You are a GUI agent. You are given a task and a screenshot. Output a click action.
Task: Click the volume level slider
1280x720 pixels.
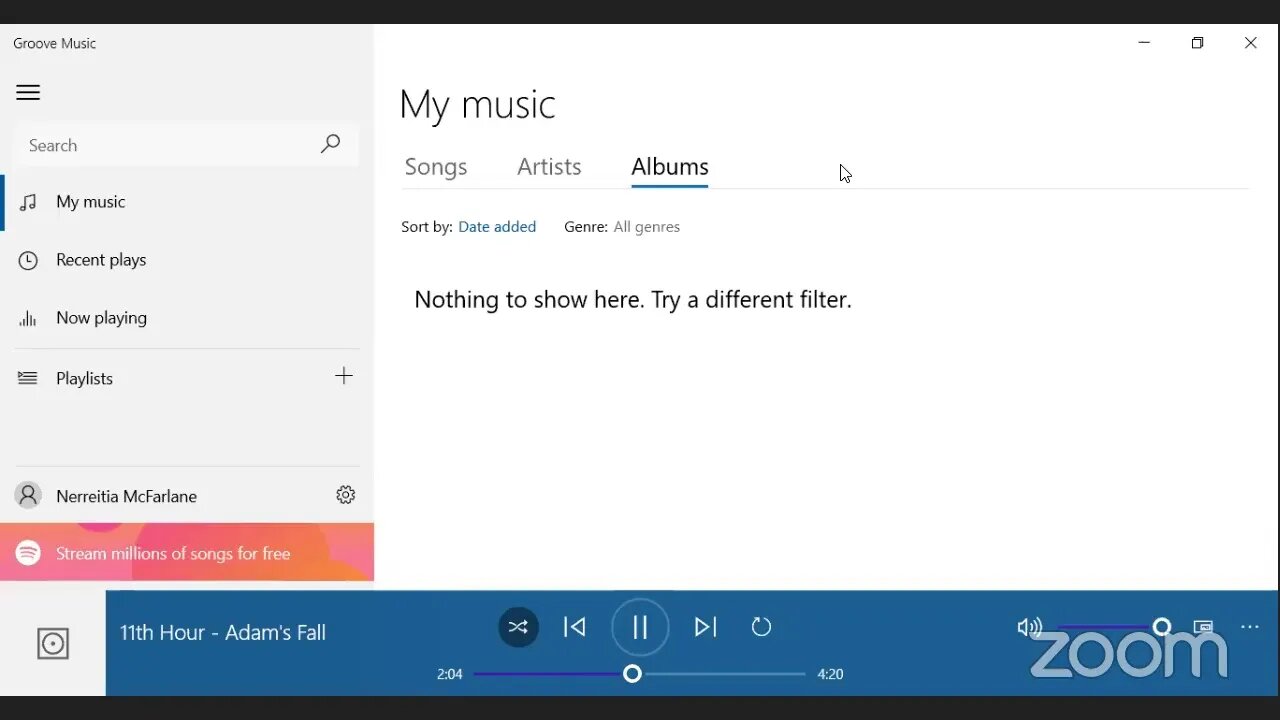[x=1115, y=627]
